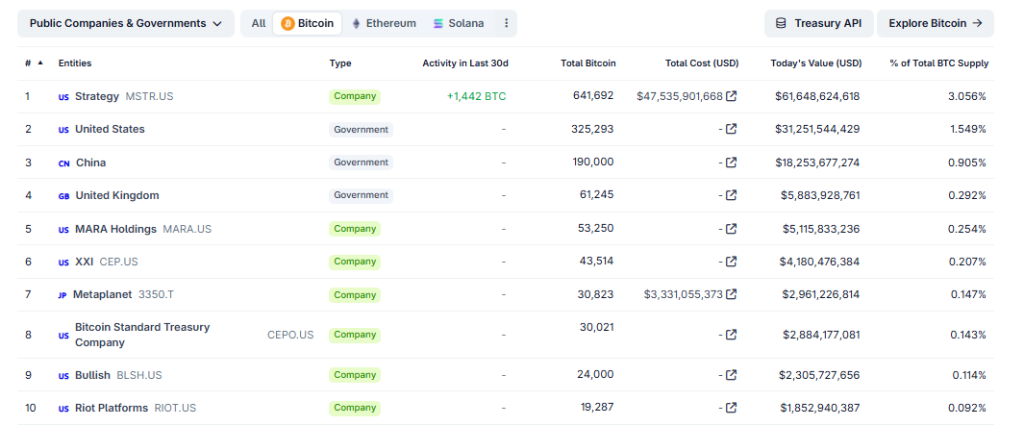Click Company badge in Strategy row
Image resolution: width=1024 pixels, height=426 pixels.
pyautogui.click(x=355, y=97)
